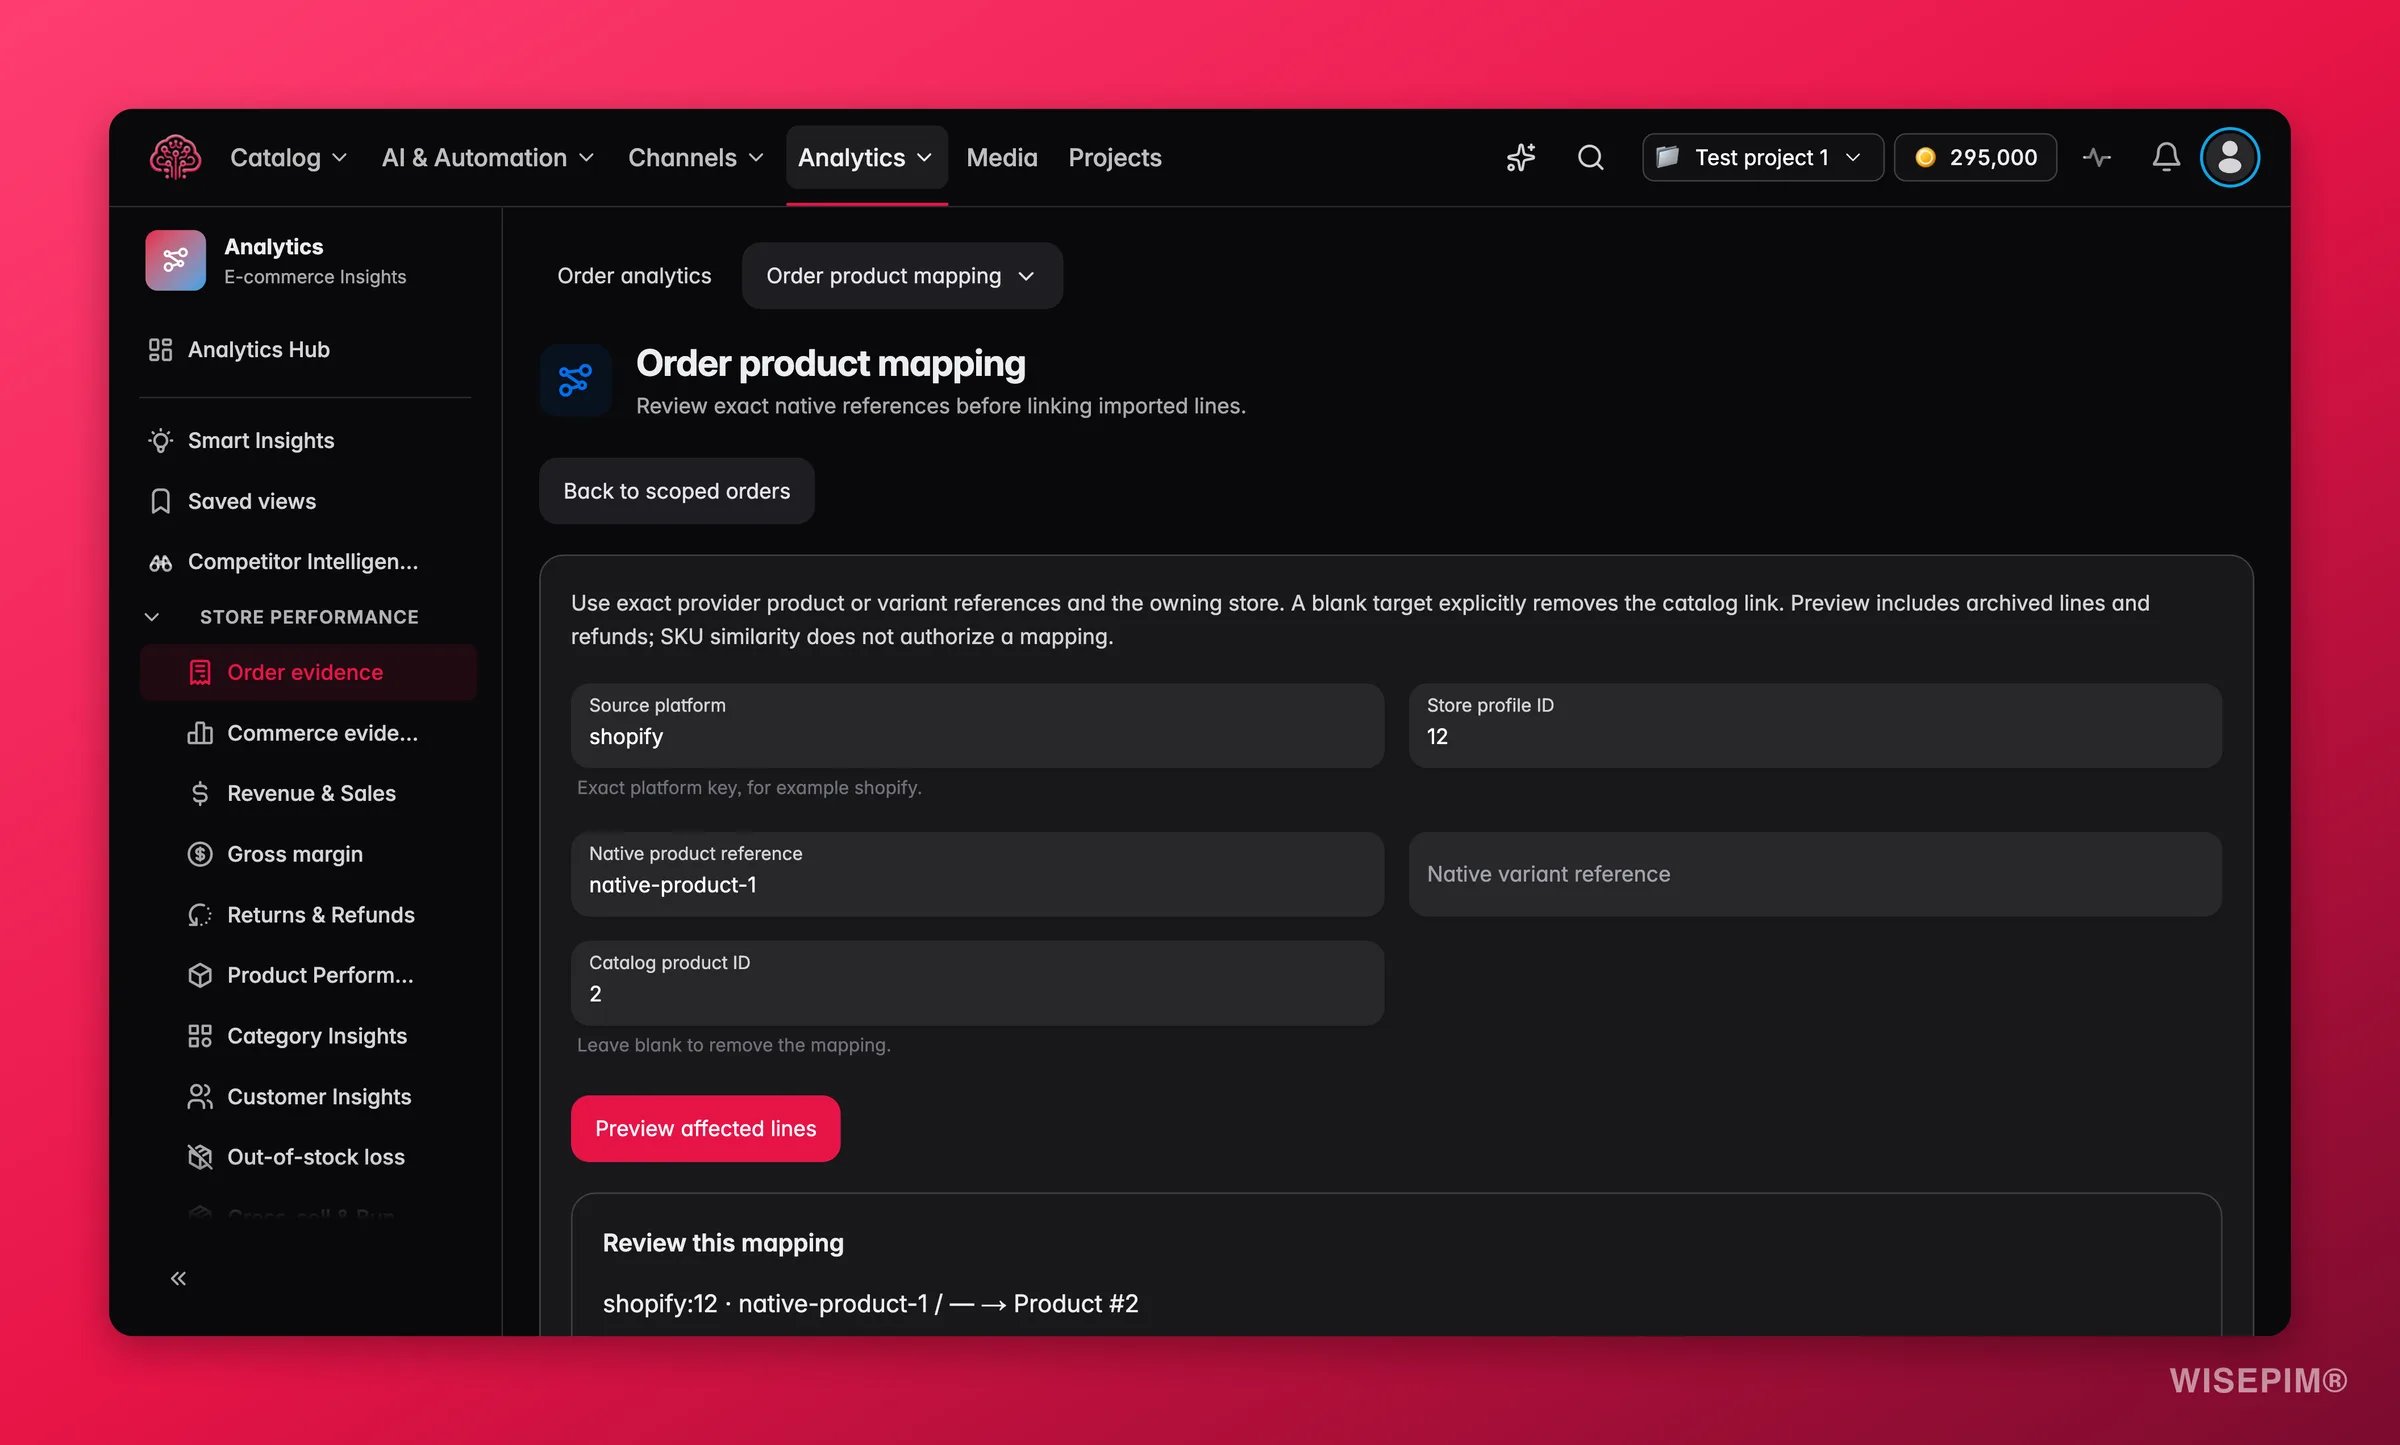Click the activity pulse icon

(x=2097, y=157)
